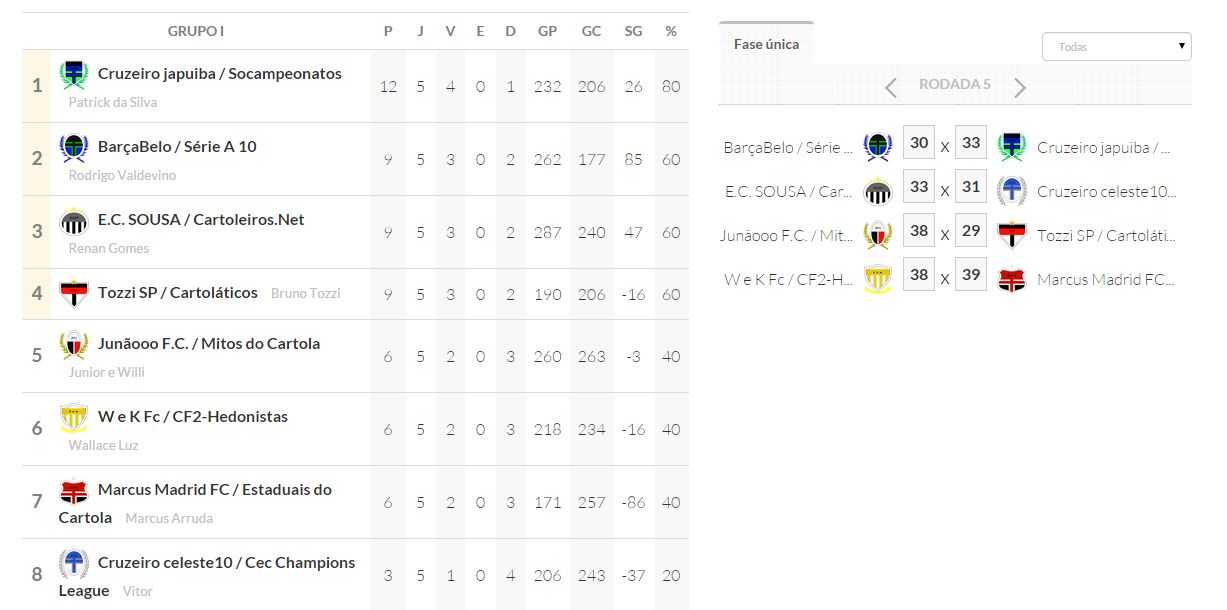Click Junãooo F.C. crest in standings table
The height and width of the screenshot is (610, 1227).
74,345
